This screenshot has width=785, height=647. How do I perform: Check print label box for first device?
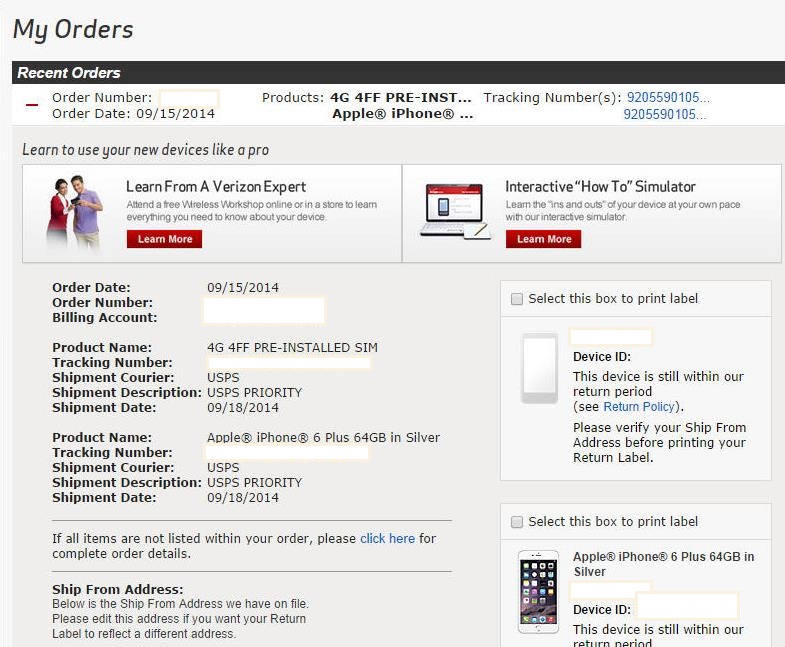(x=517, y=299)
